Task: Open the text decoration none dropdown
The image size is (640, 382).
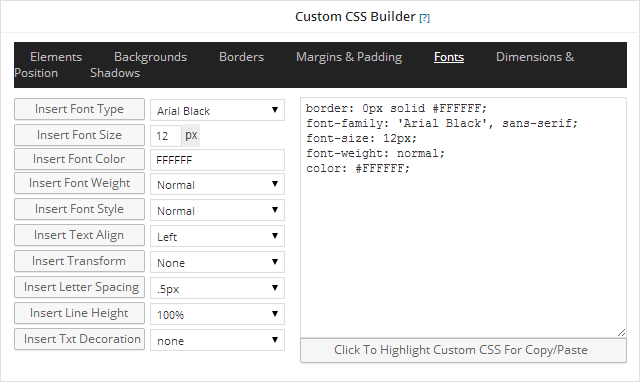Action: (217, 340)
